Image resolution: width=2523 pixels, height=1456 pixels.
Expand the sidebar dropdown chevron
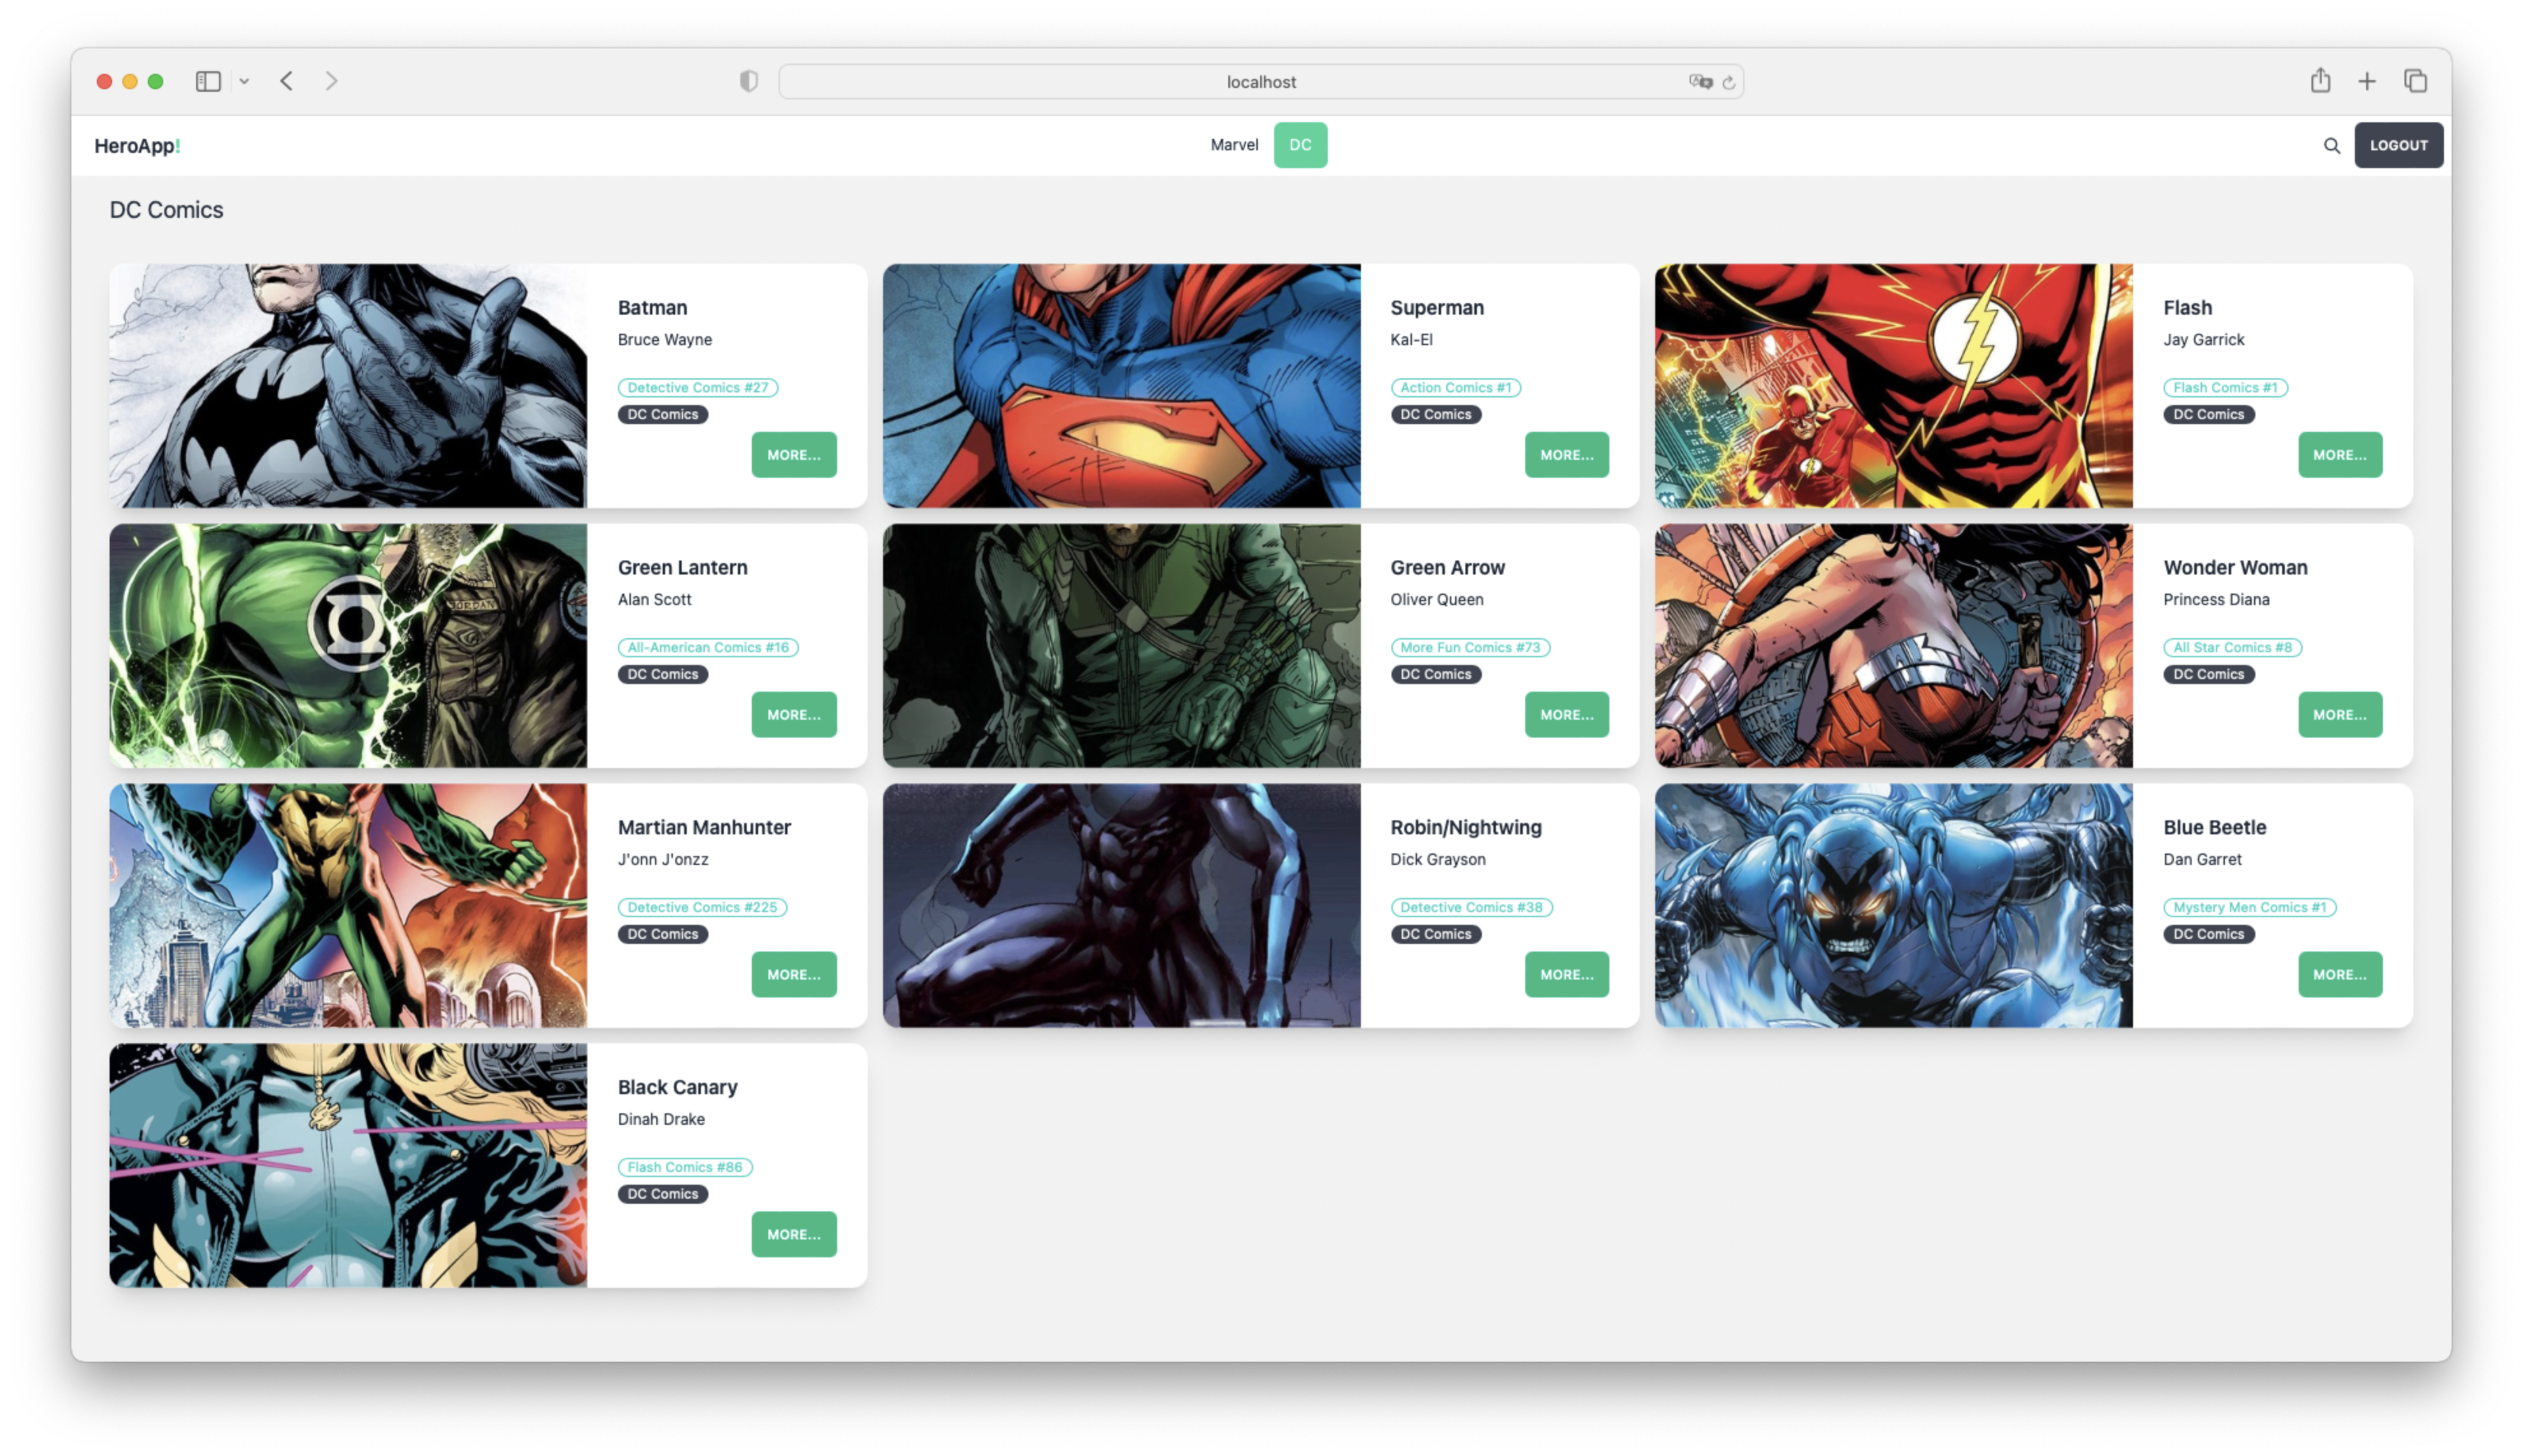(244, 81)
